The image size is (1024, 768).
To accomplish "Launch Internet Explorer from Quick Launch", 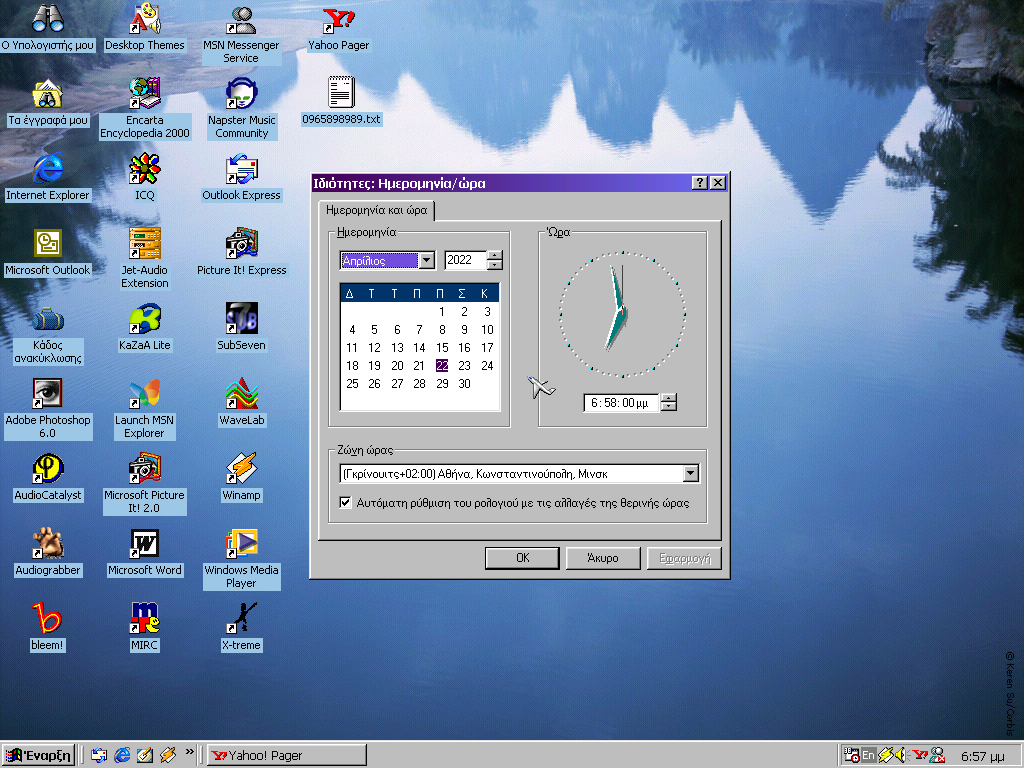I will (x=122, y=756).
